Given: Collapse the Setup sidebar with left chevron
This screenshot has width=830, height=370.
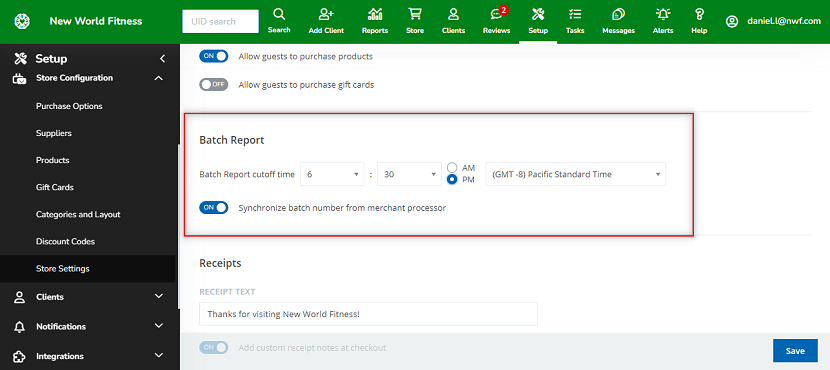Looking at the screenshot, I should tap(163, 58).
